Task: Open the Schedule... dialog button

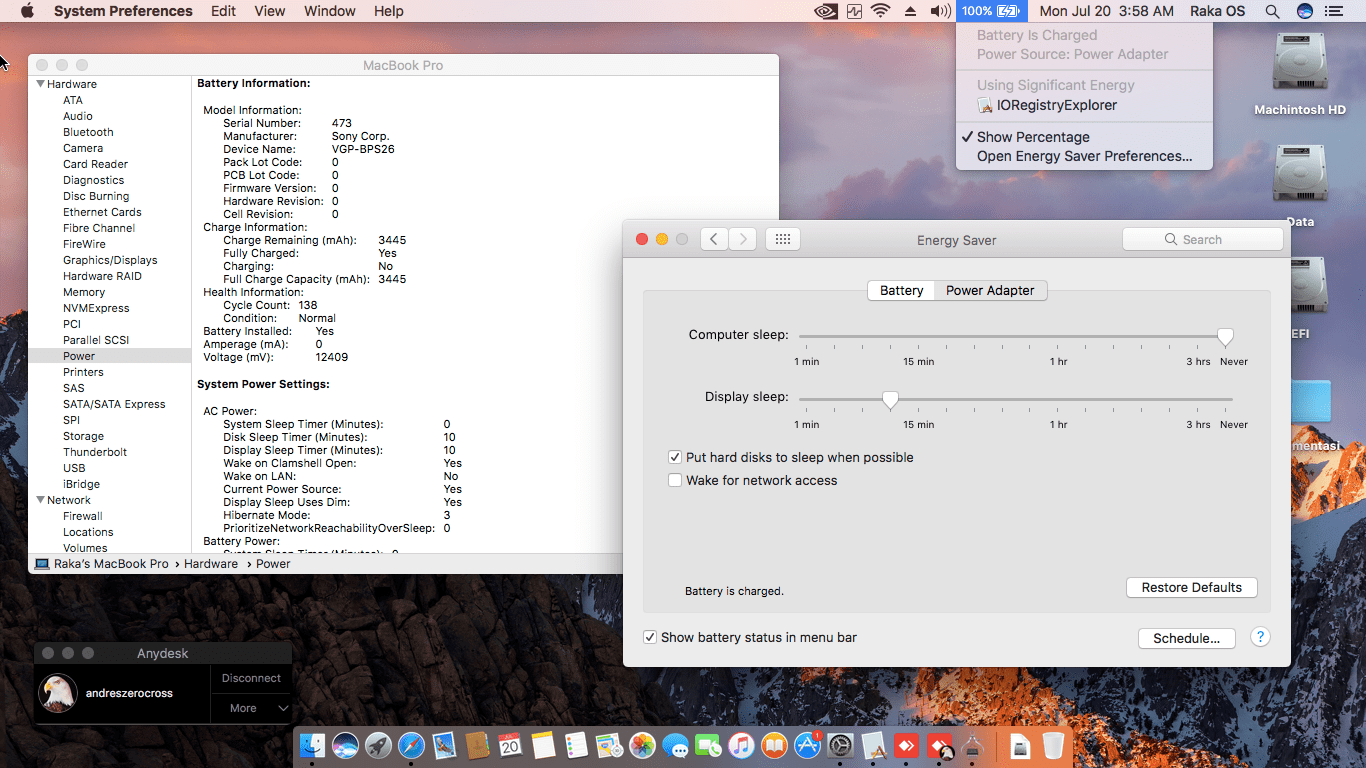Action: pos(1186,638)
